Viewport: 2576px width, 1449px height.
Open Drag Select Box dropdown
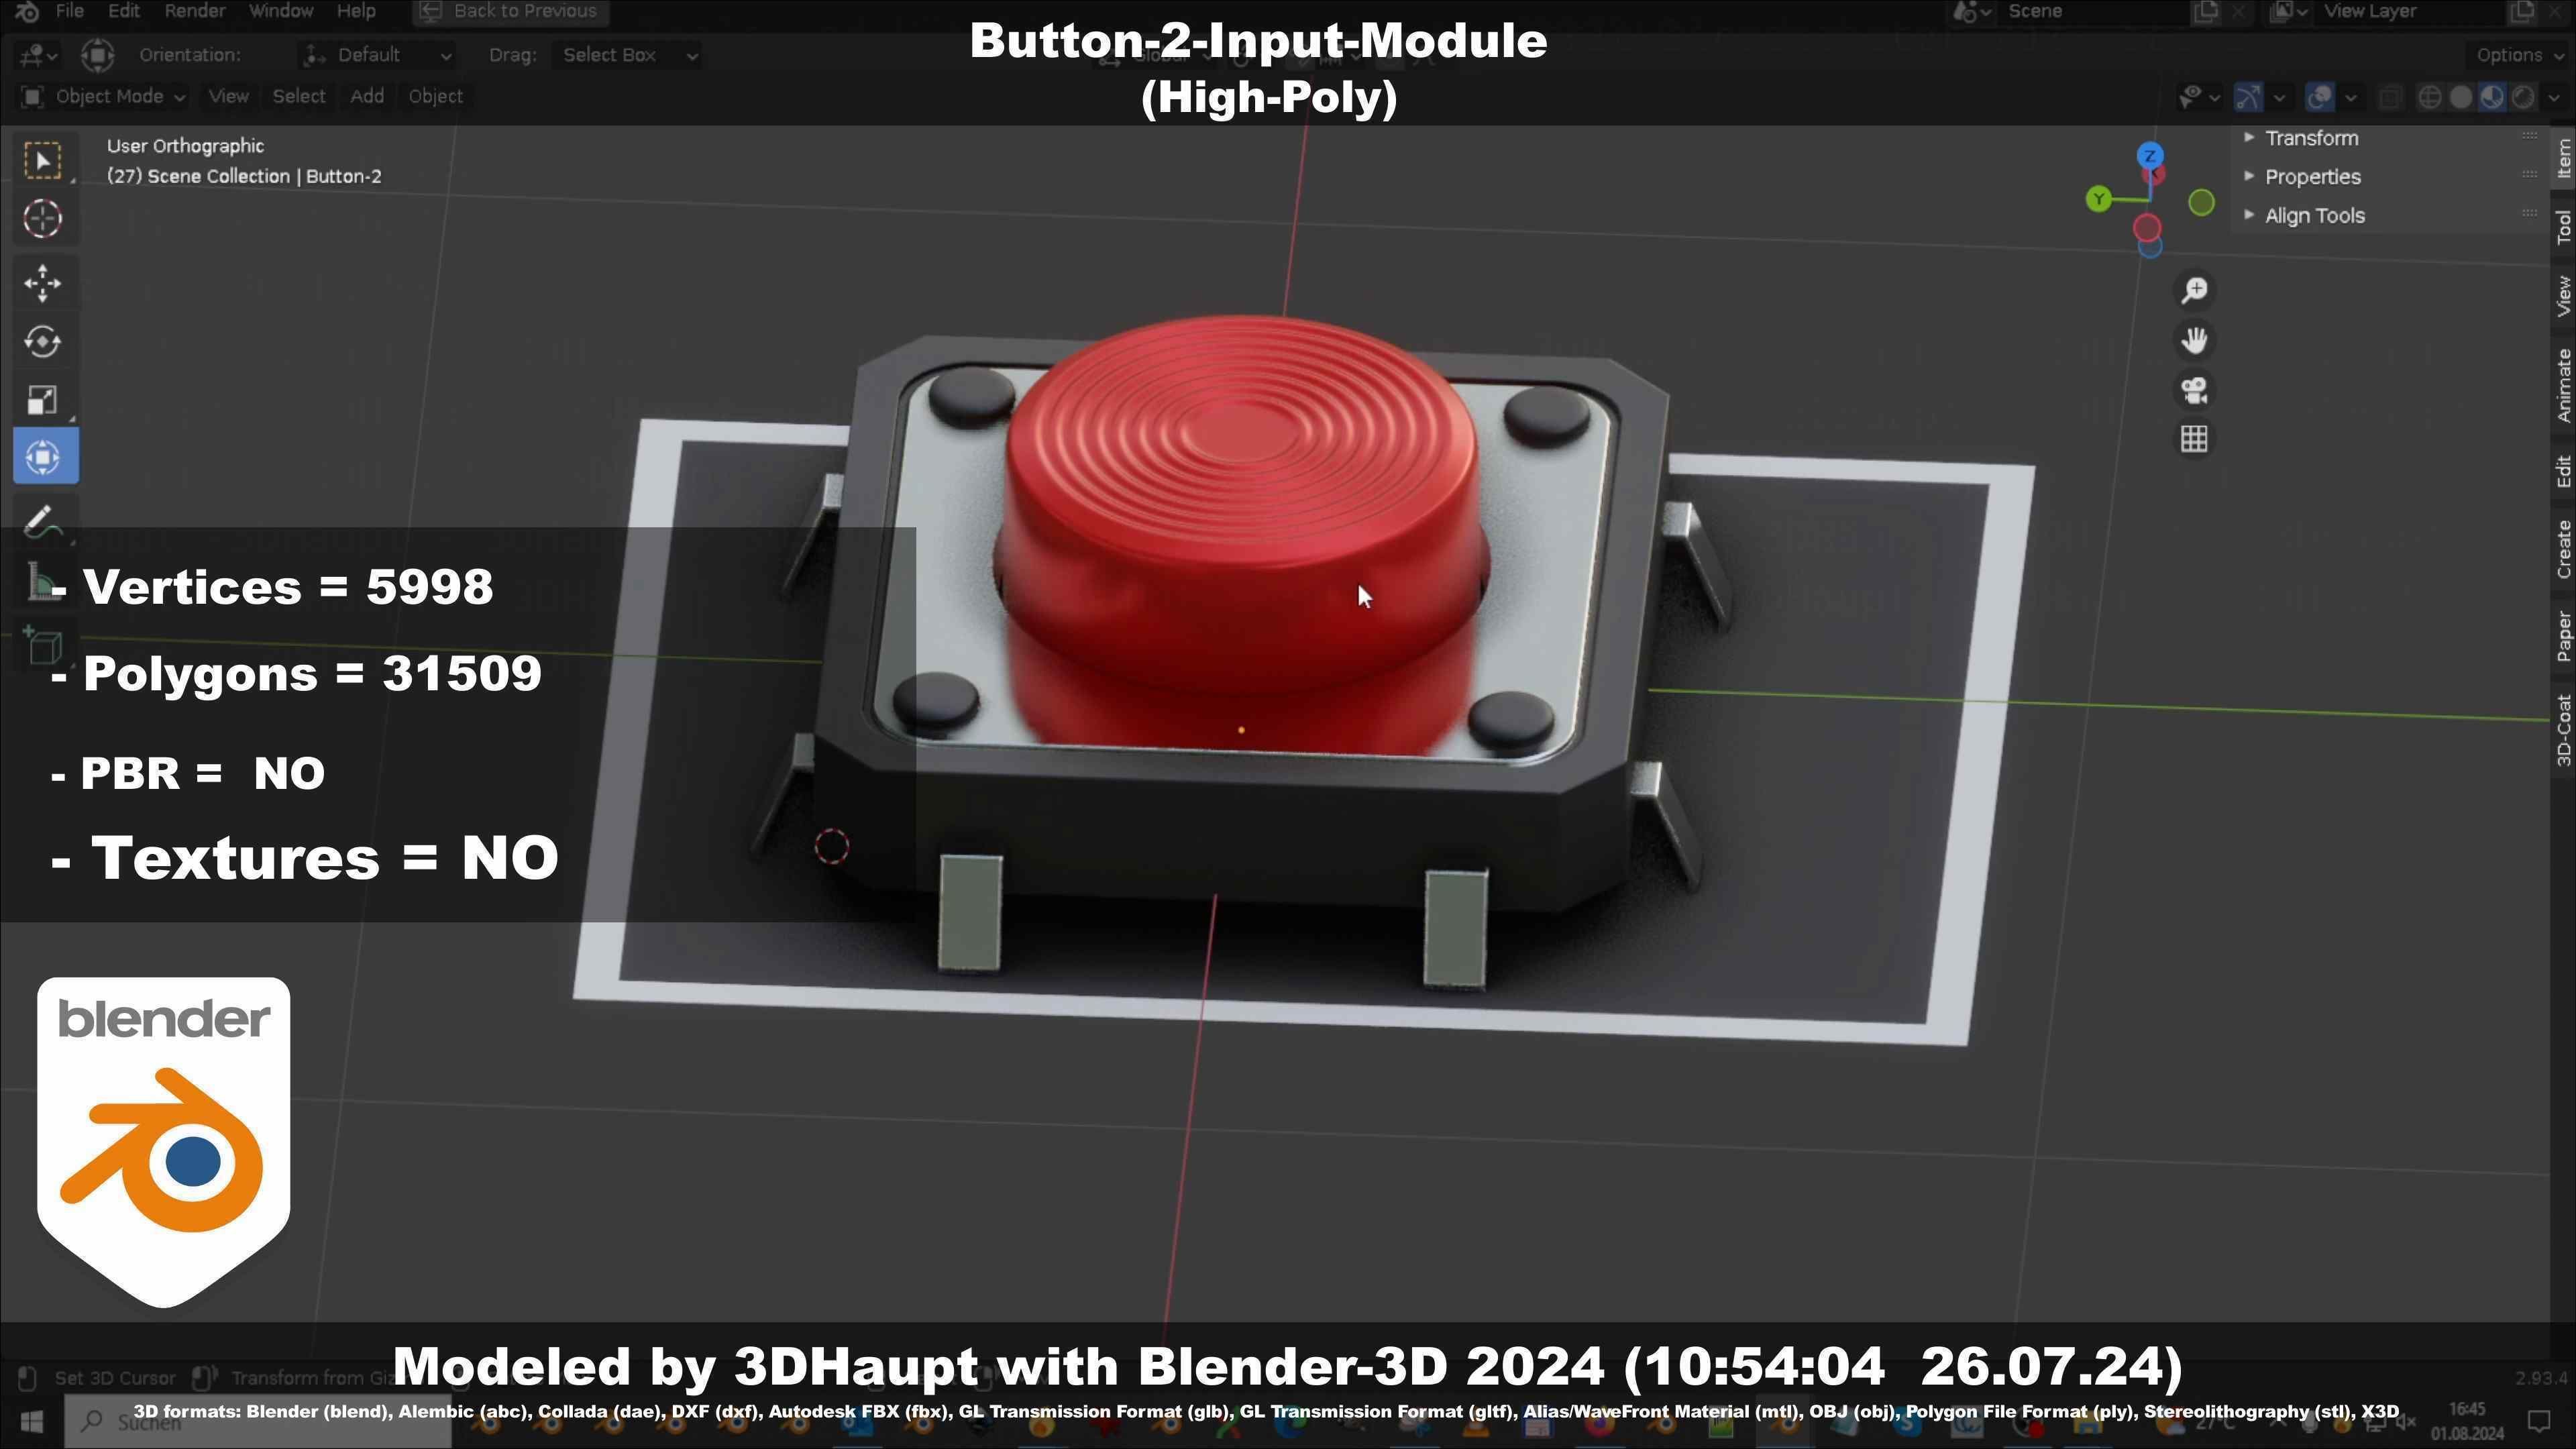[x=627, y=55]
